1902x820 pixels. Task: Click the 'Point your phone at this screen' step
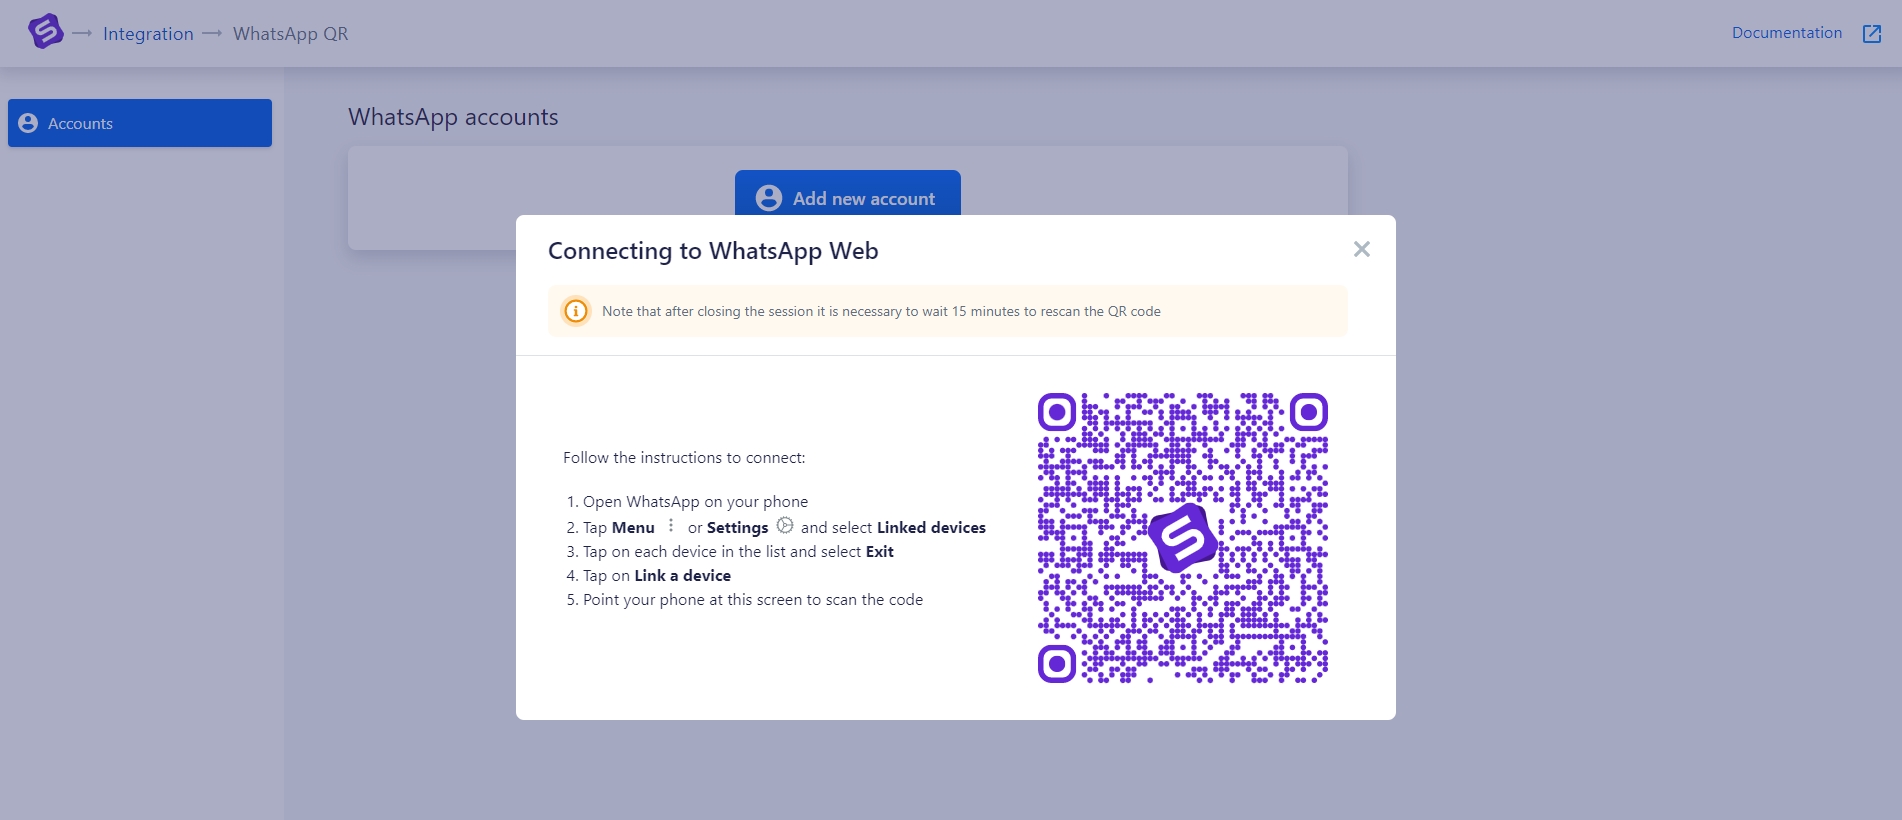(753, 600)
